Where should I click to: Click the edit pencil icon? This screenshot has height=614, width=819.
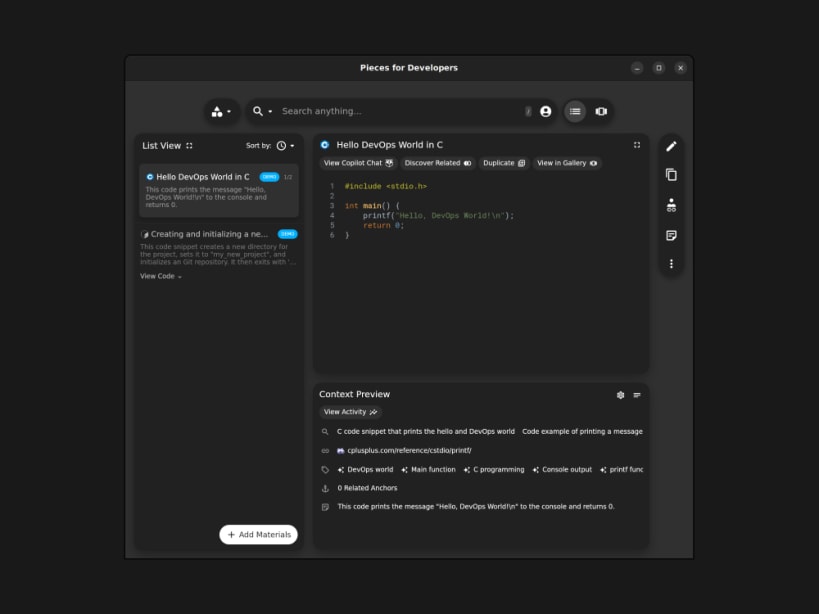671,146
